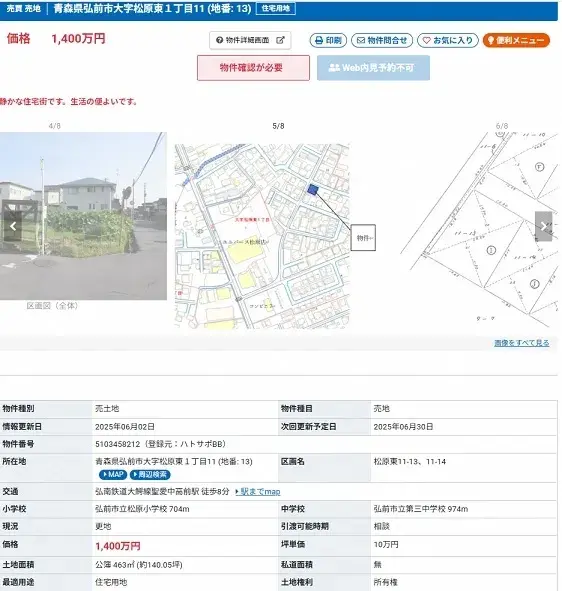
Task: Click the blue property marker on the map
Action: [312, 190]
